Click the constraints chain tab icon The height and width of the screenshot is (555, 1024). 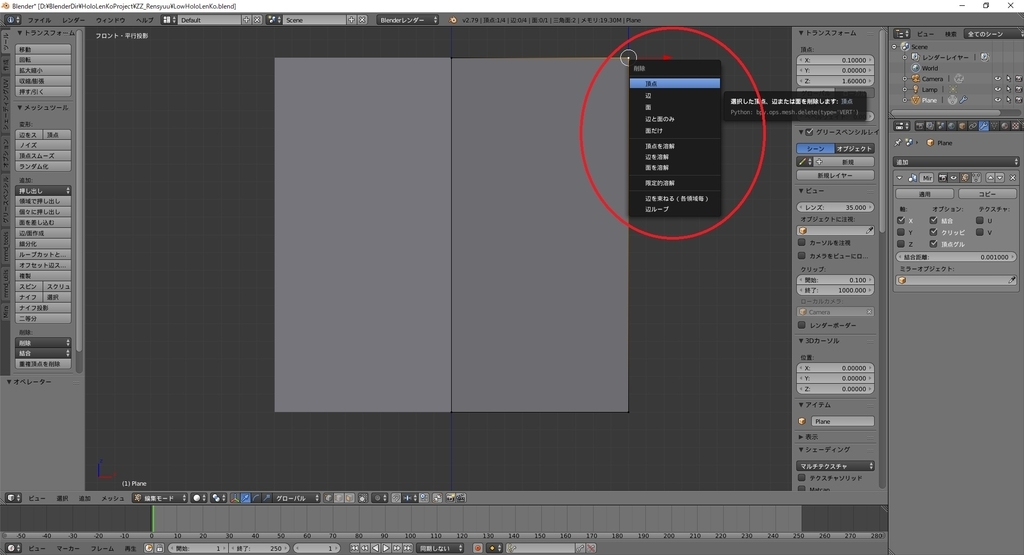pyautogui.click(x=972, y=126)
